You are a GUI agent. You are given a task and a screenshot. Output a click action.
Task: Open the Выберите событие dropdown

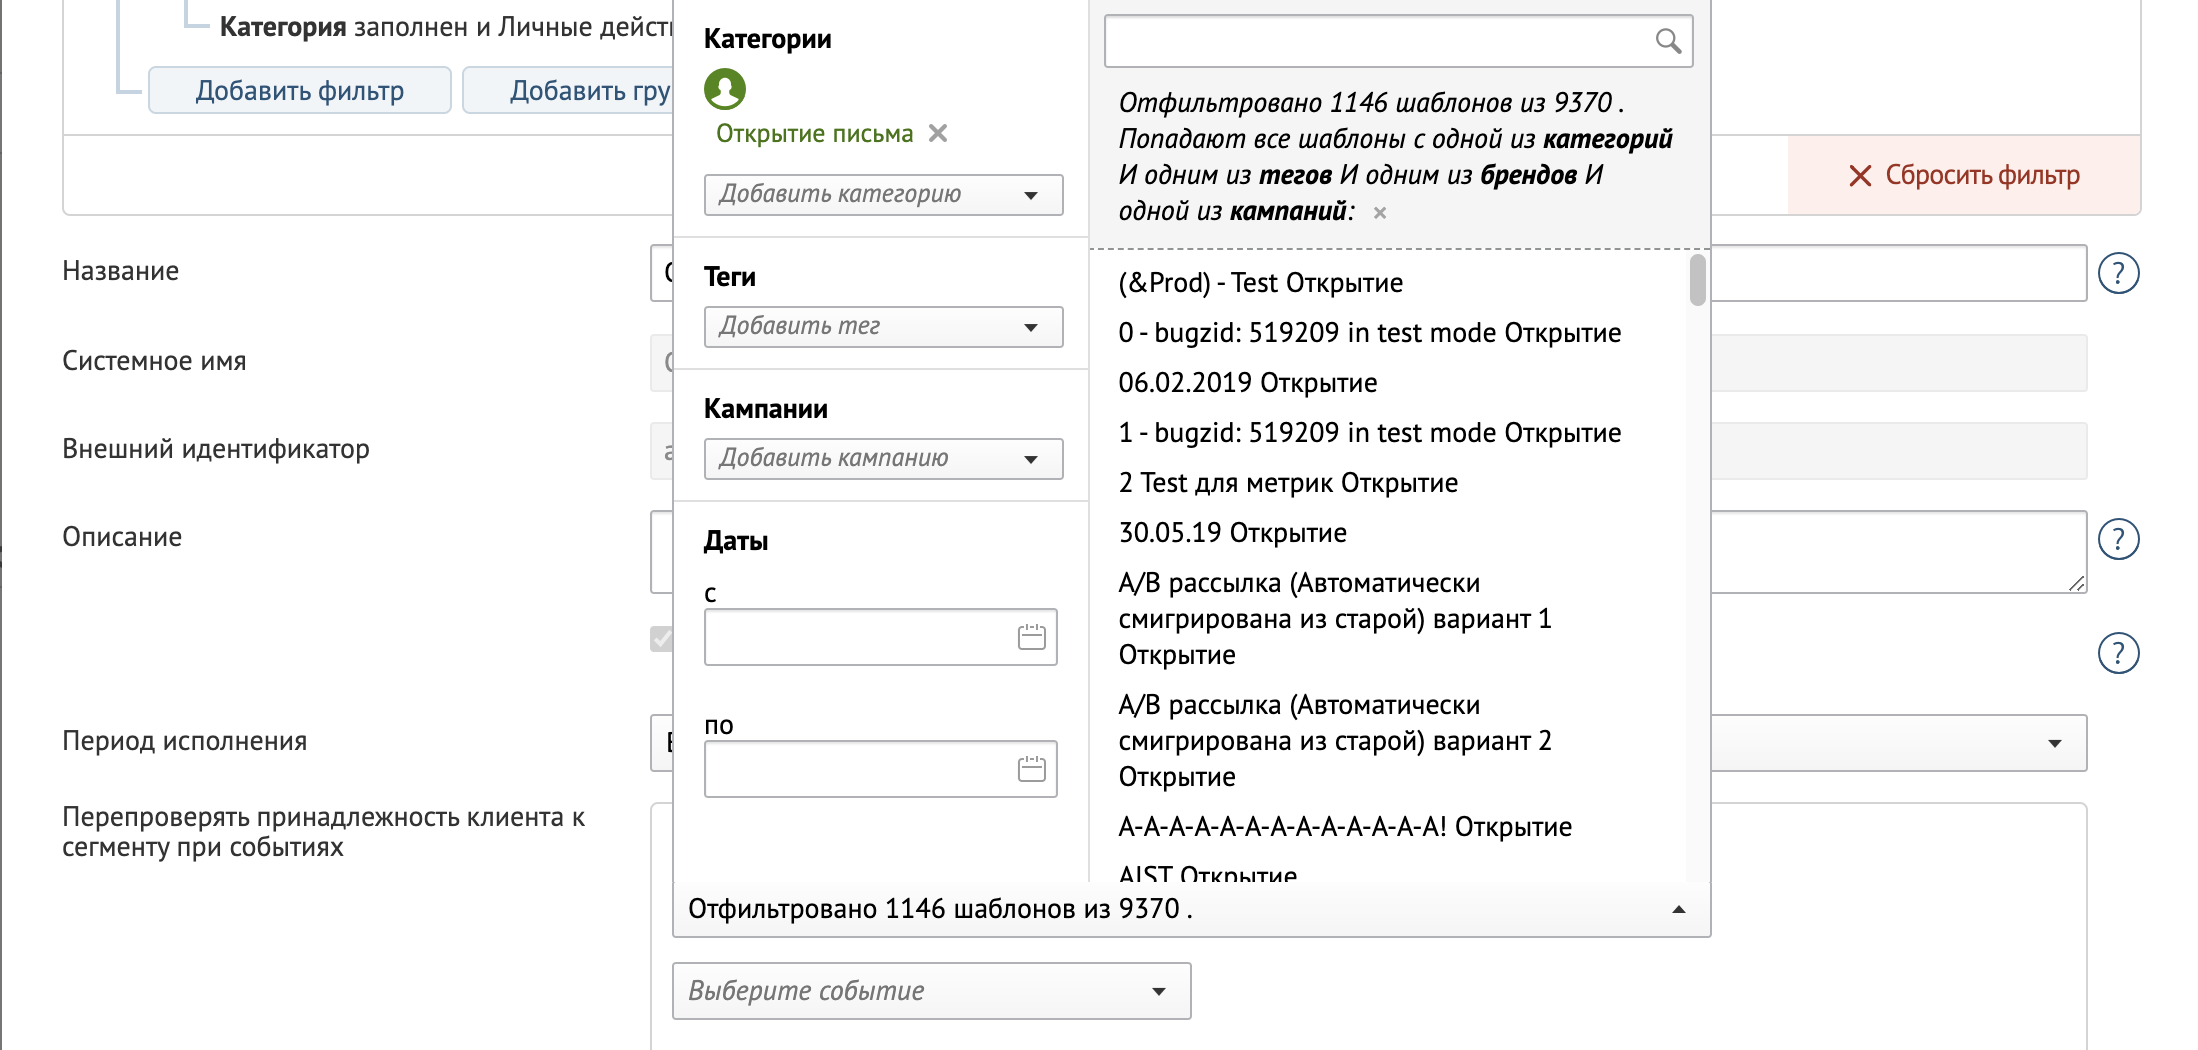931,991
